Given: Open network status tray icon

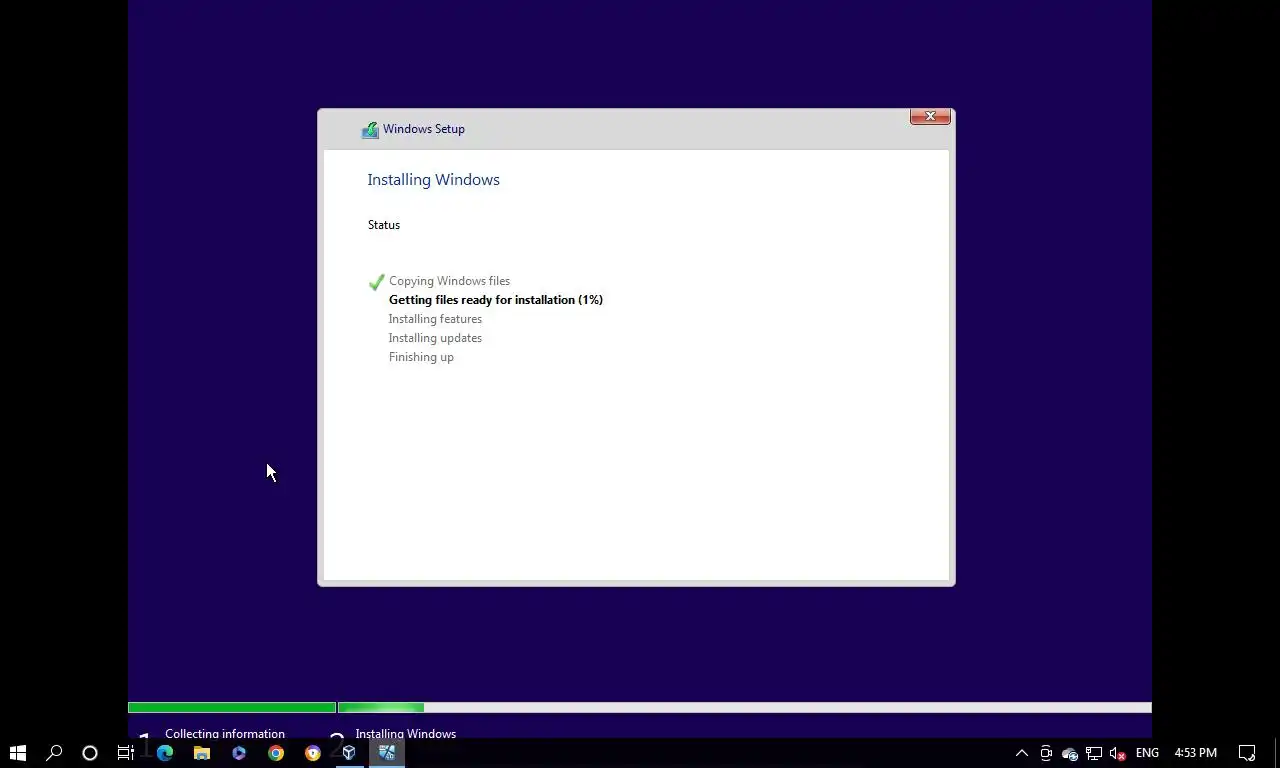Looking at the screenshot, I should (x=1094, y=753).
